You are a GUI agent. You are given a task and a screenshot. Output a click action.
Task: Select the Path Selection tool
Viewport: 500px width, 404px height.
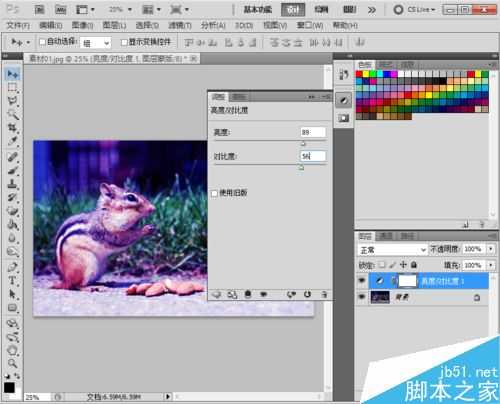pos(13,294)
